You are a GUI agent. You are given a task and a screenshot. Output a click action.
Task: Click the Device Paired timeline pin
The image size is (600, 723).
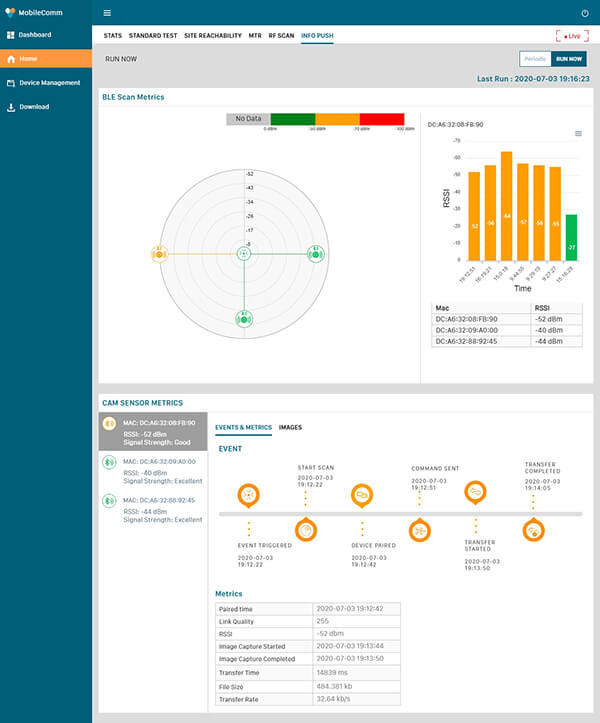pyautogui.click(x=362, y=494)
